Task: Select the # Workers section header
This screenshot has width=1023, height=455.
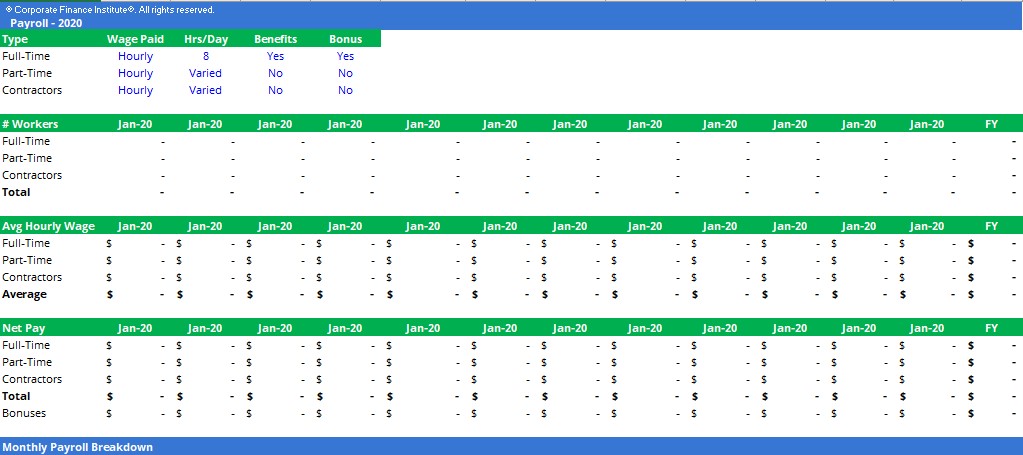Action: 30,124
